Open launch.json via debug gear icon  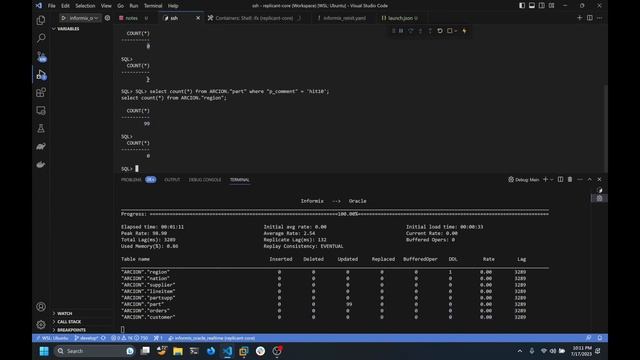click(x=107, y=18)
